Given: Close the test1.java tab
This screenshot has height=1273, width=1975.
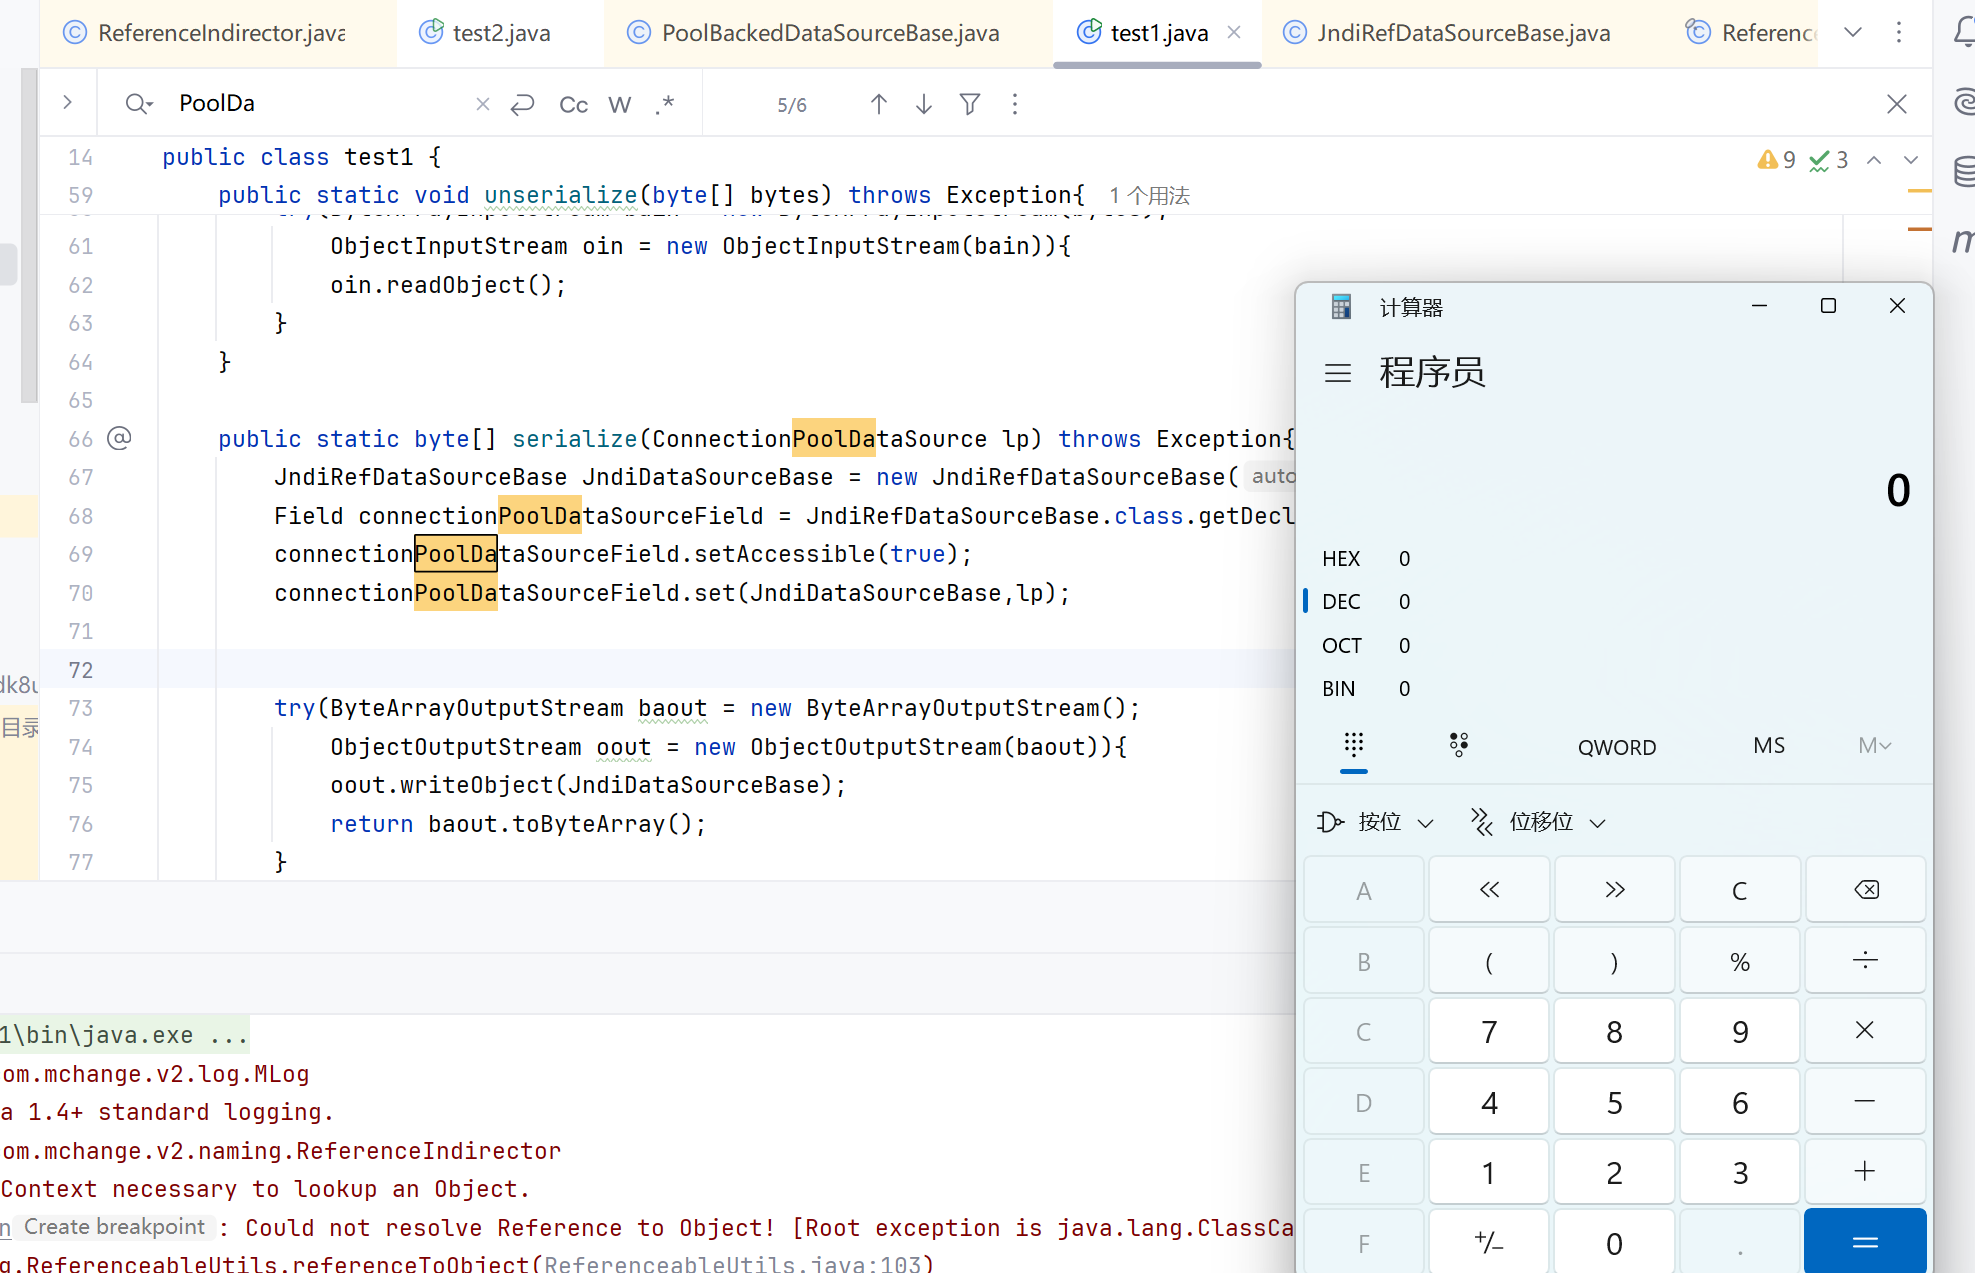Looking at the screenshot, I should [1234, 32].
